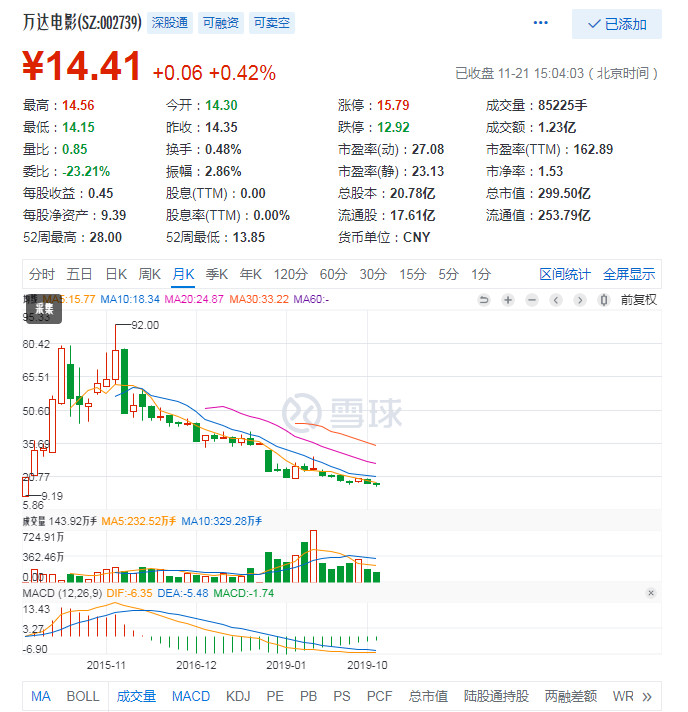Toggle the 成交量 volume indicator
The image size is (688, 712).
[x=136, y=696]
